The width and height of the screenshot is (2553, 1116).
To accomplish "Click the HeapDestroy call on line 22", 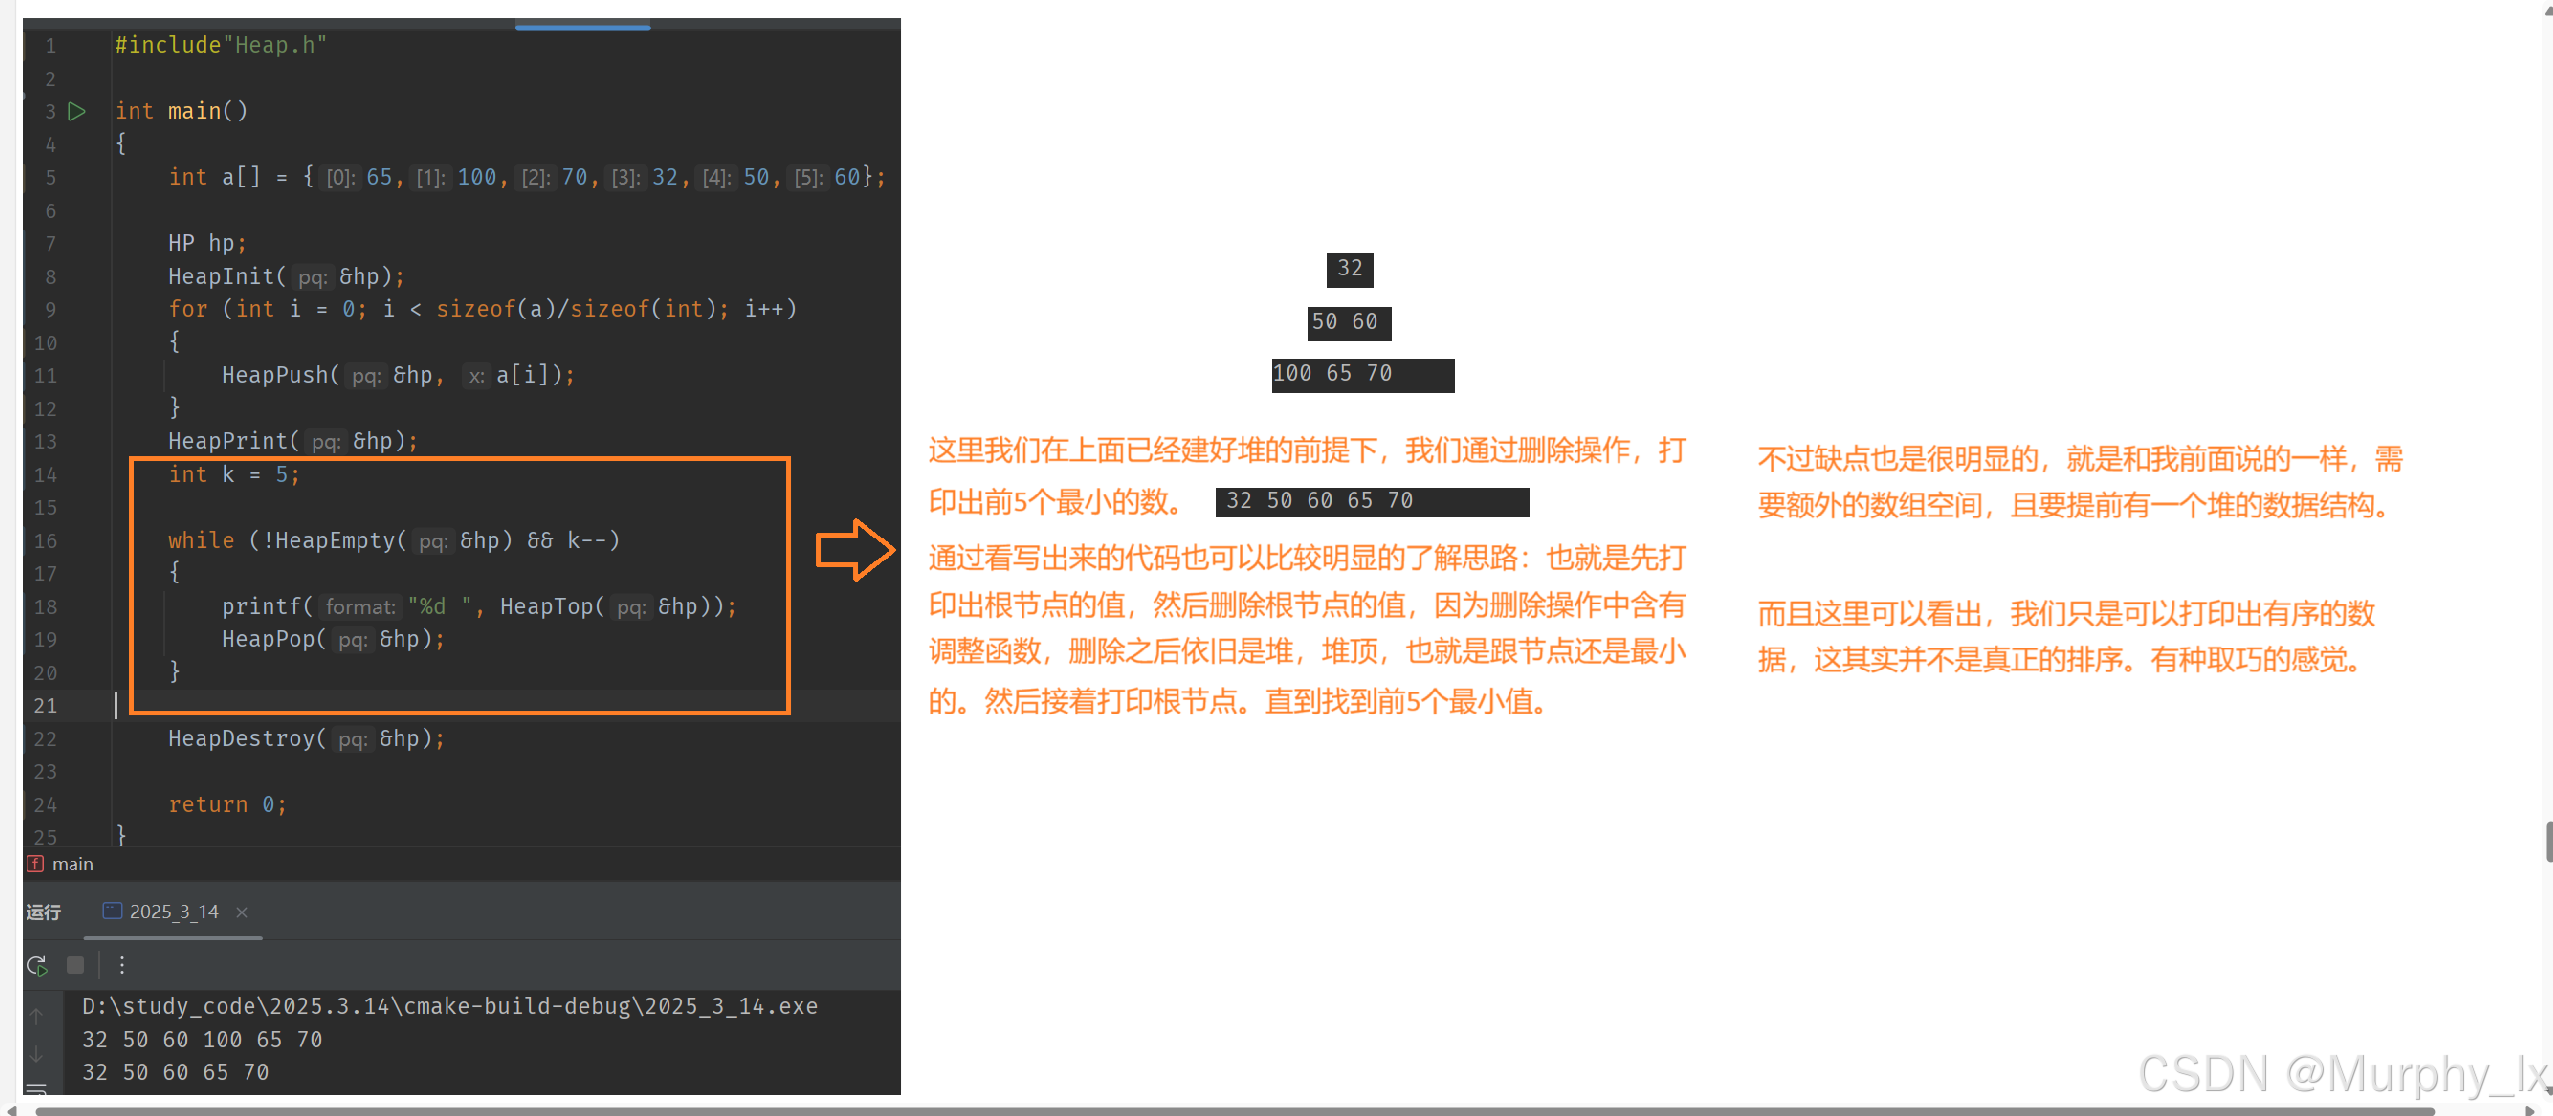I will 241,739.
